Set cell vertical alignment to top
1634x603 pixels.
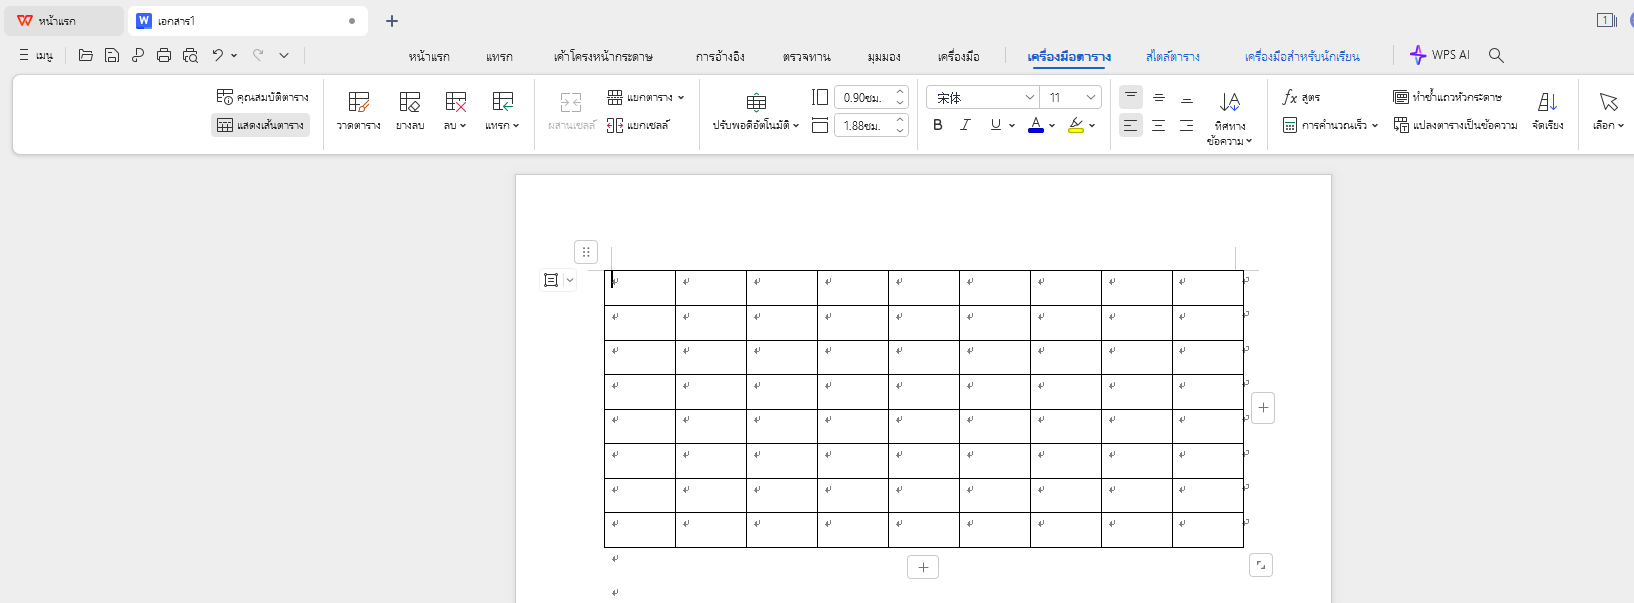click(x=1131, y=97)
